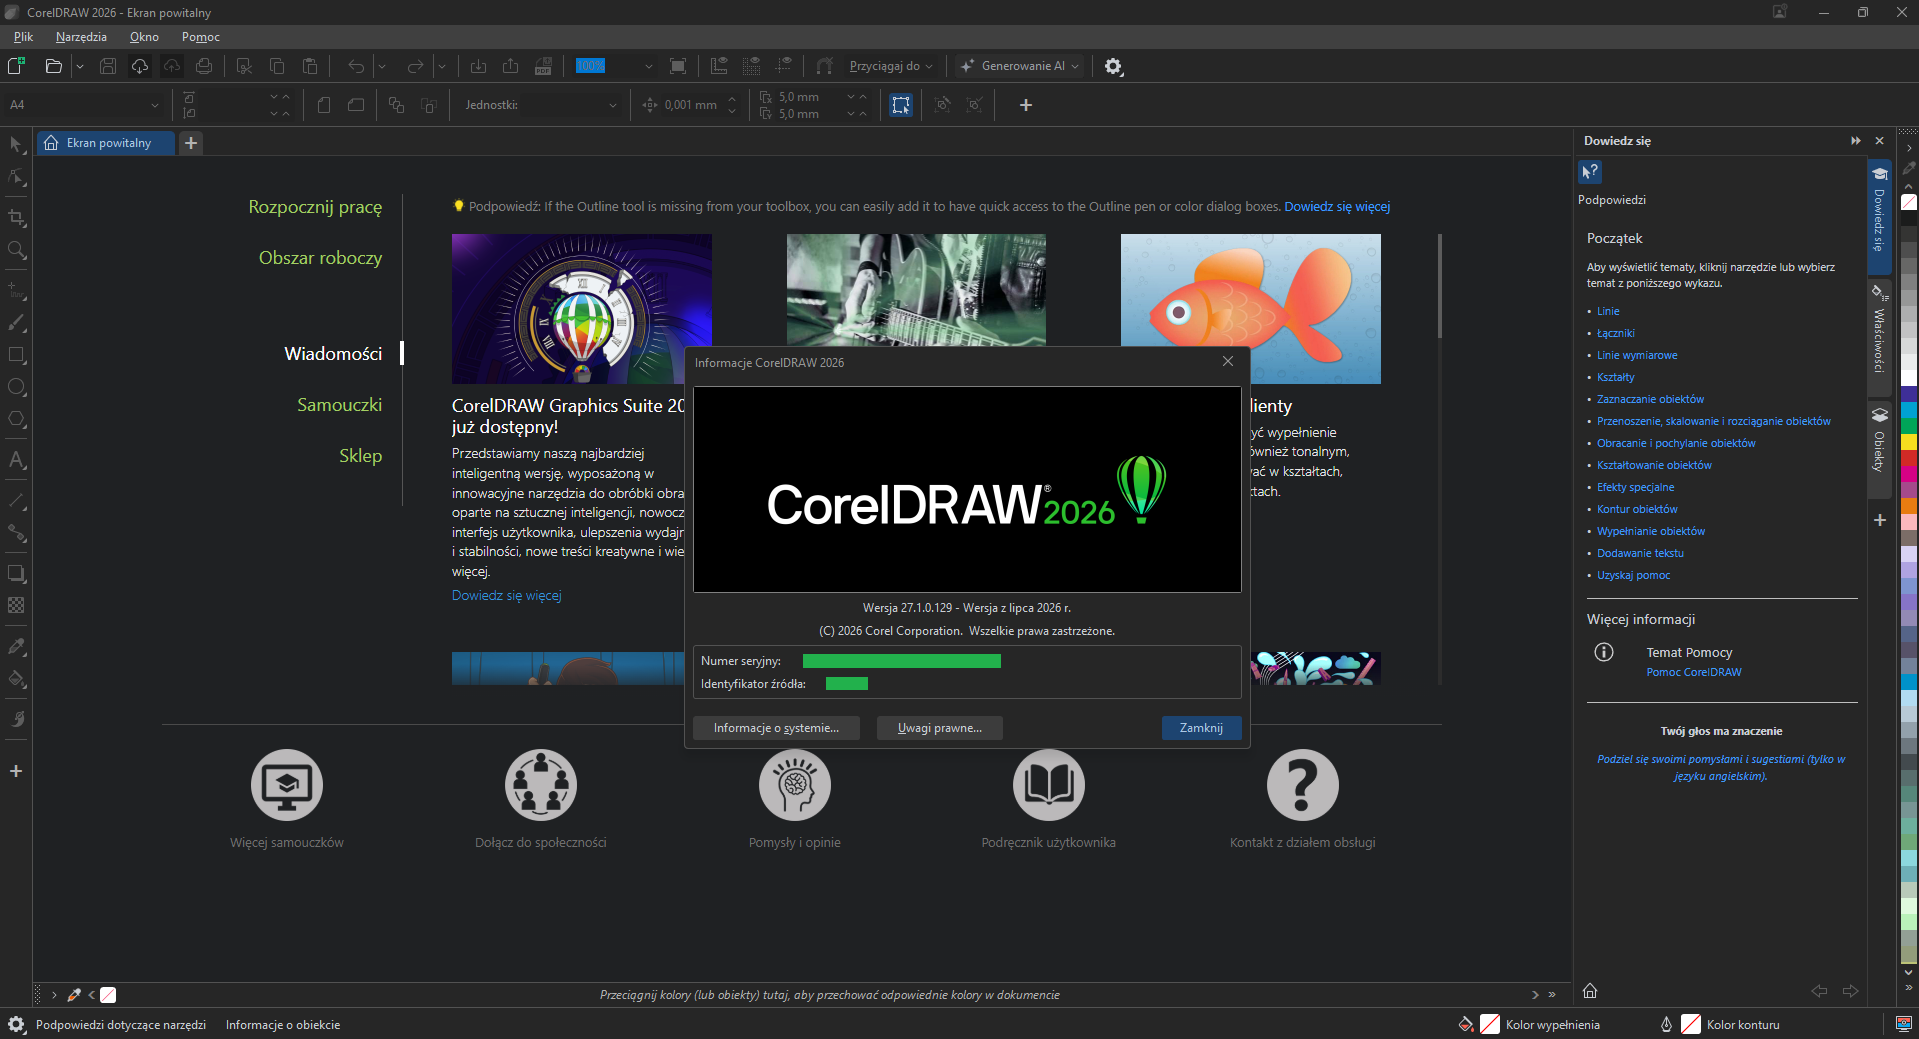Select the Zoom magnifier tool

16,250
